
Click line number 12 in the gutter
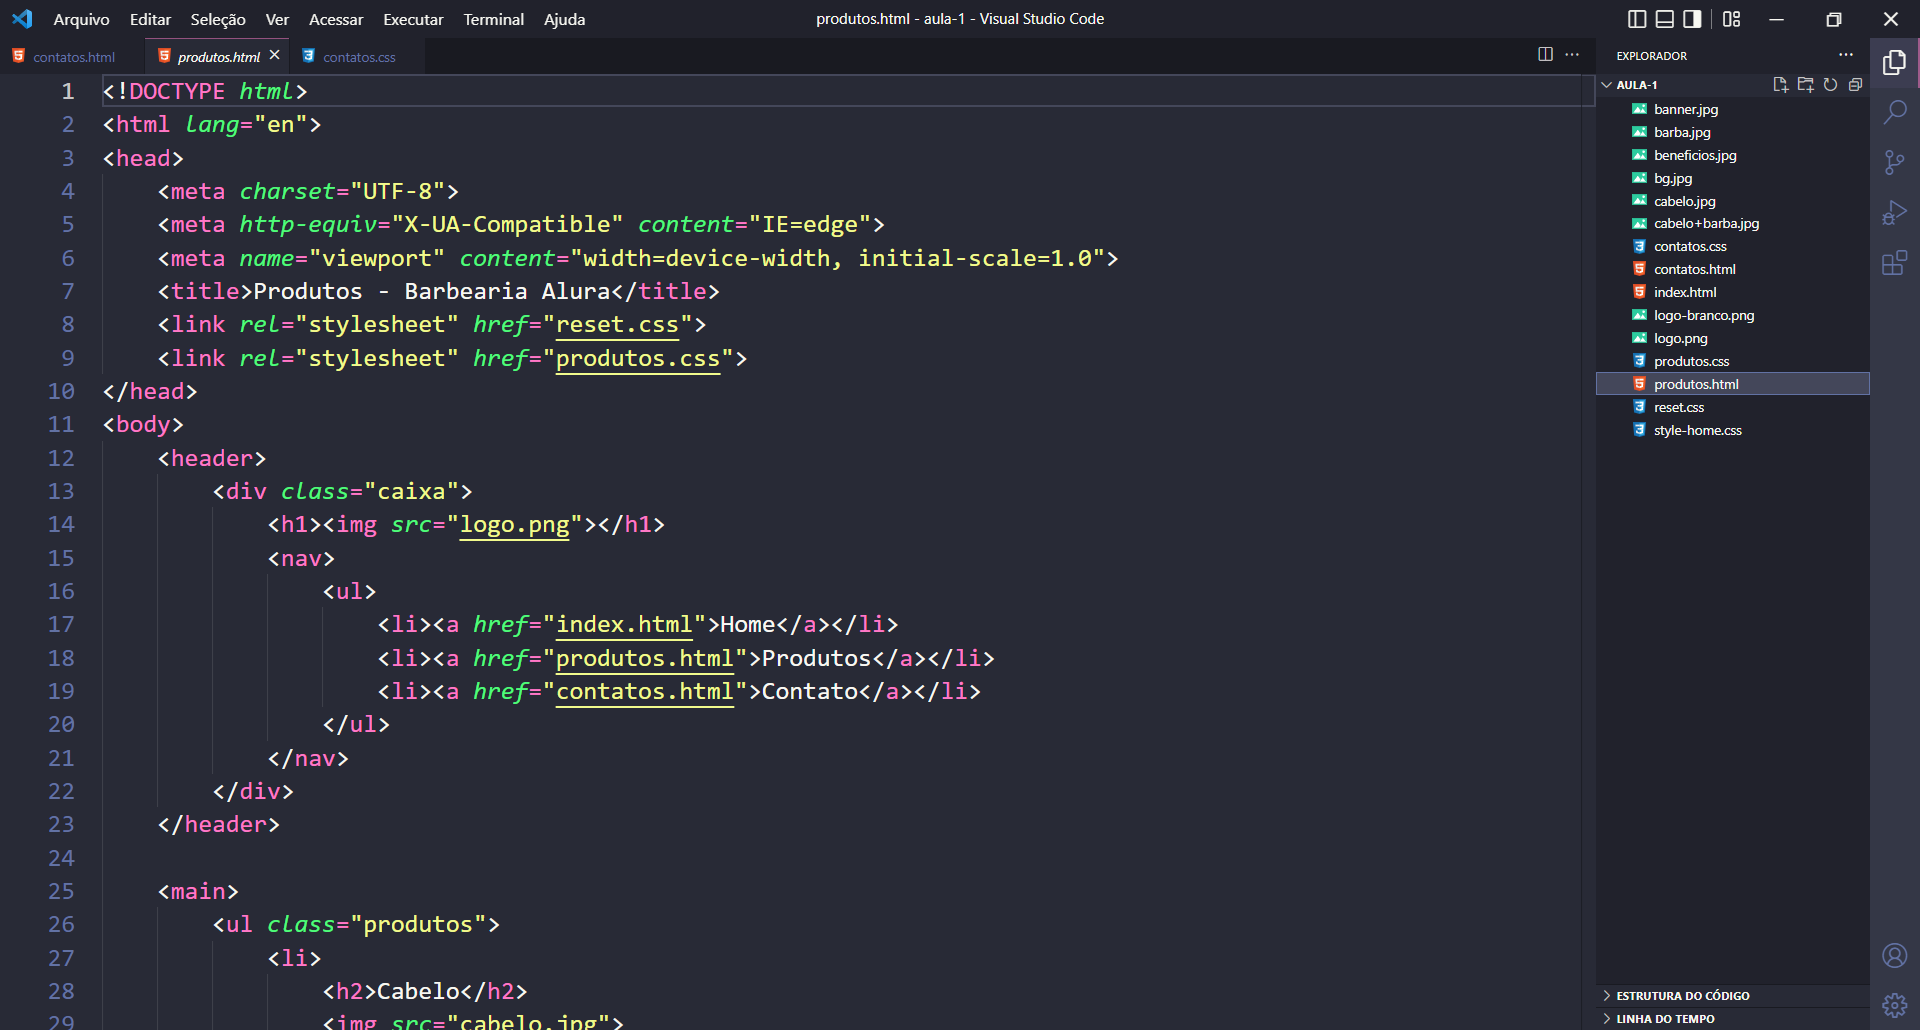click(x=61, y=459)
